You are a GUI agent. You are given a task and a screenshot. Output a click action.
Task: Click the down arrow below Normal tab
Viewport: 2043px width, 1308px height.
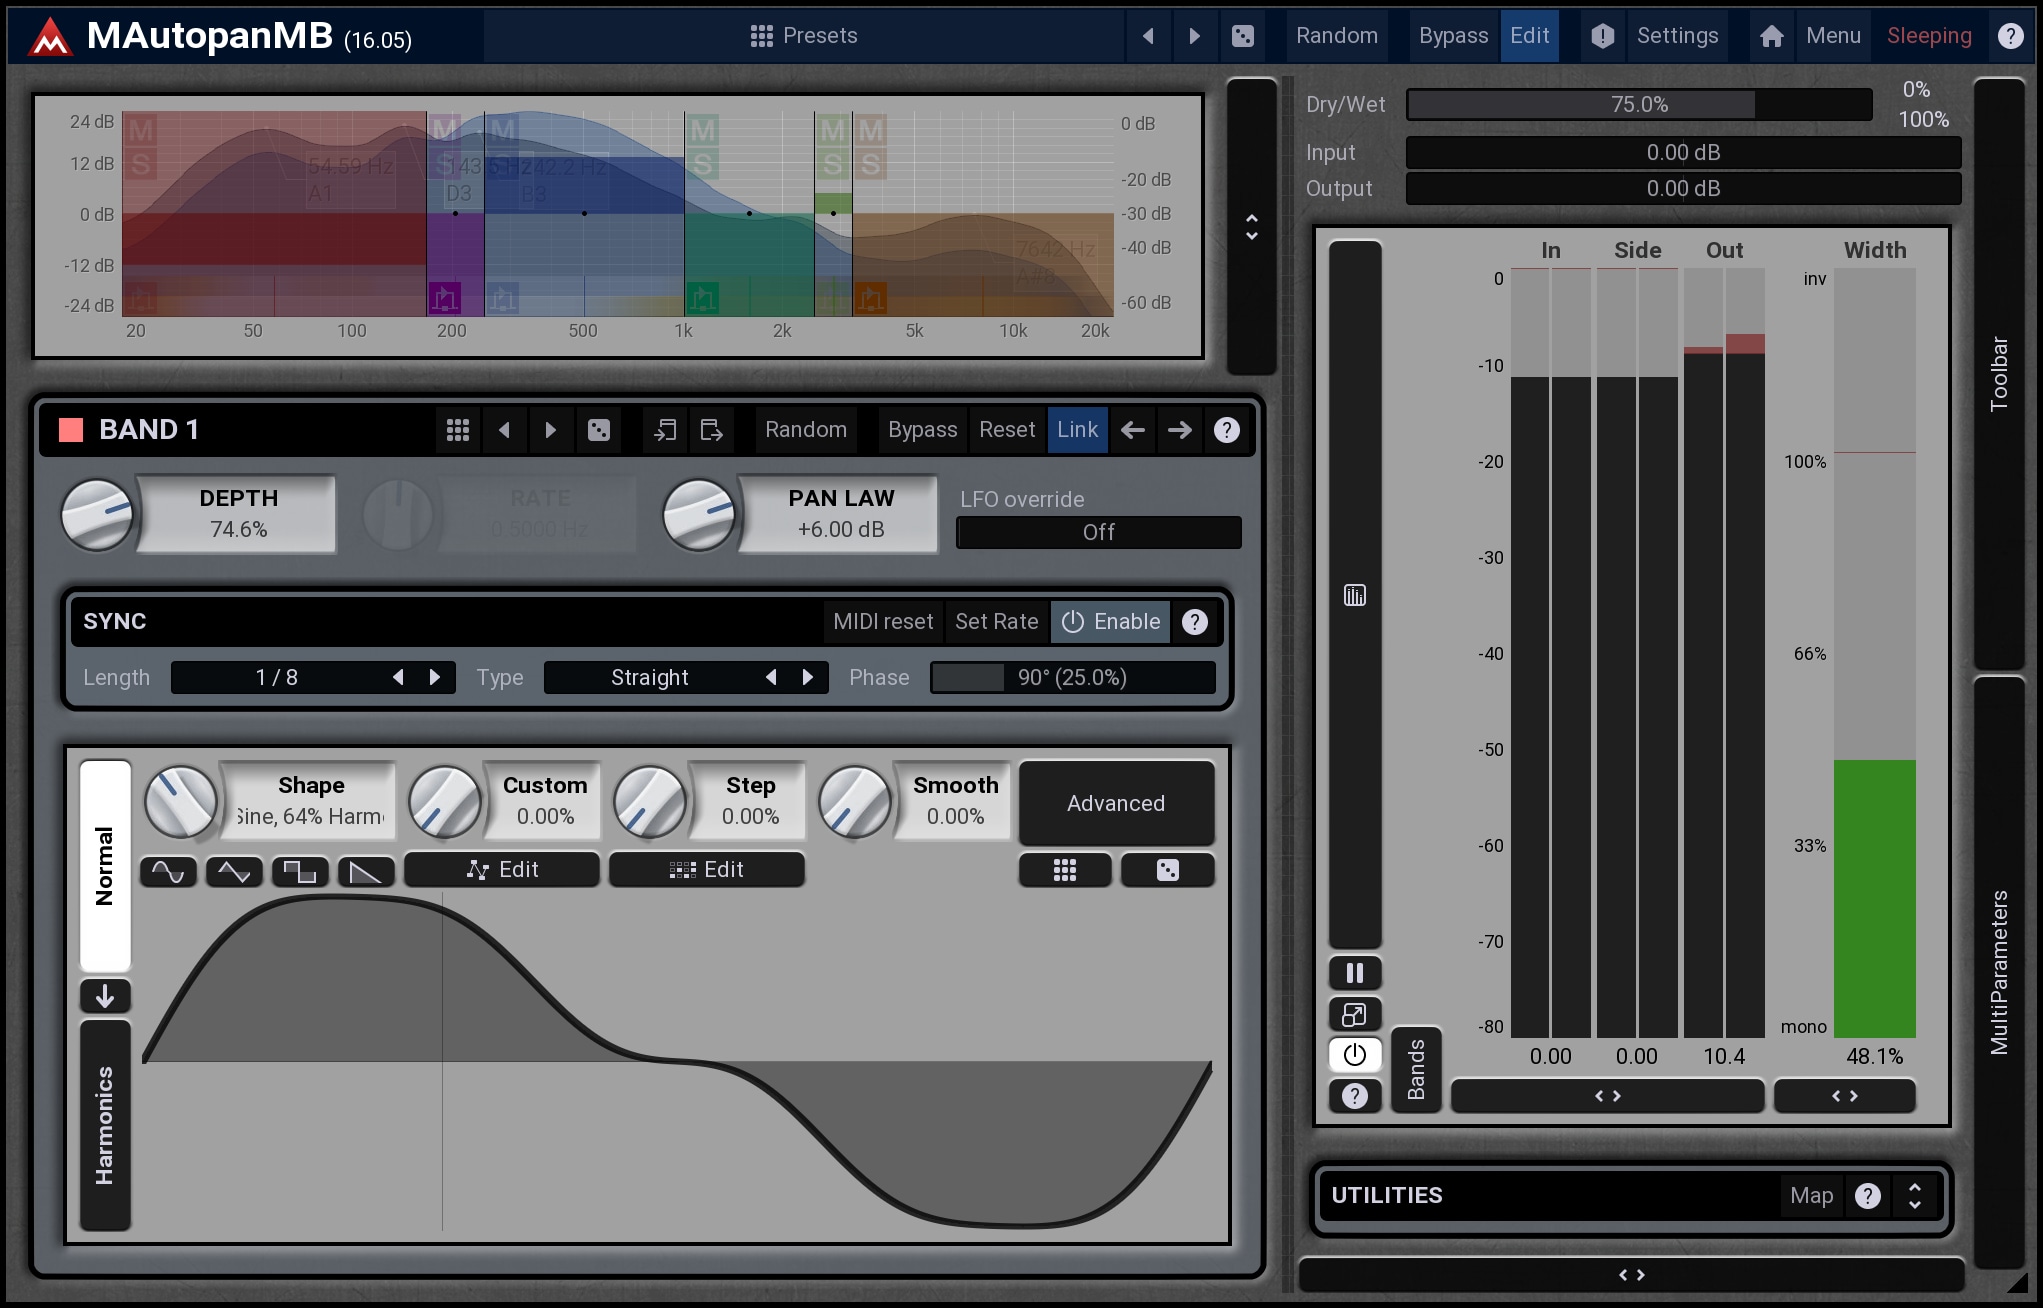click(x=105, y=996)
